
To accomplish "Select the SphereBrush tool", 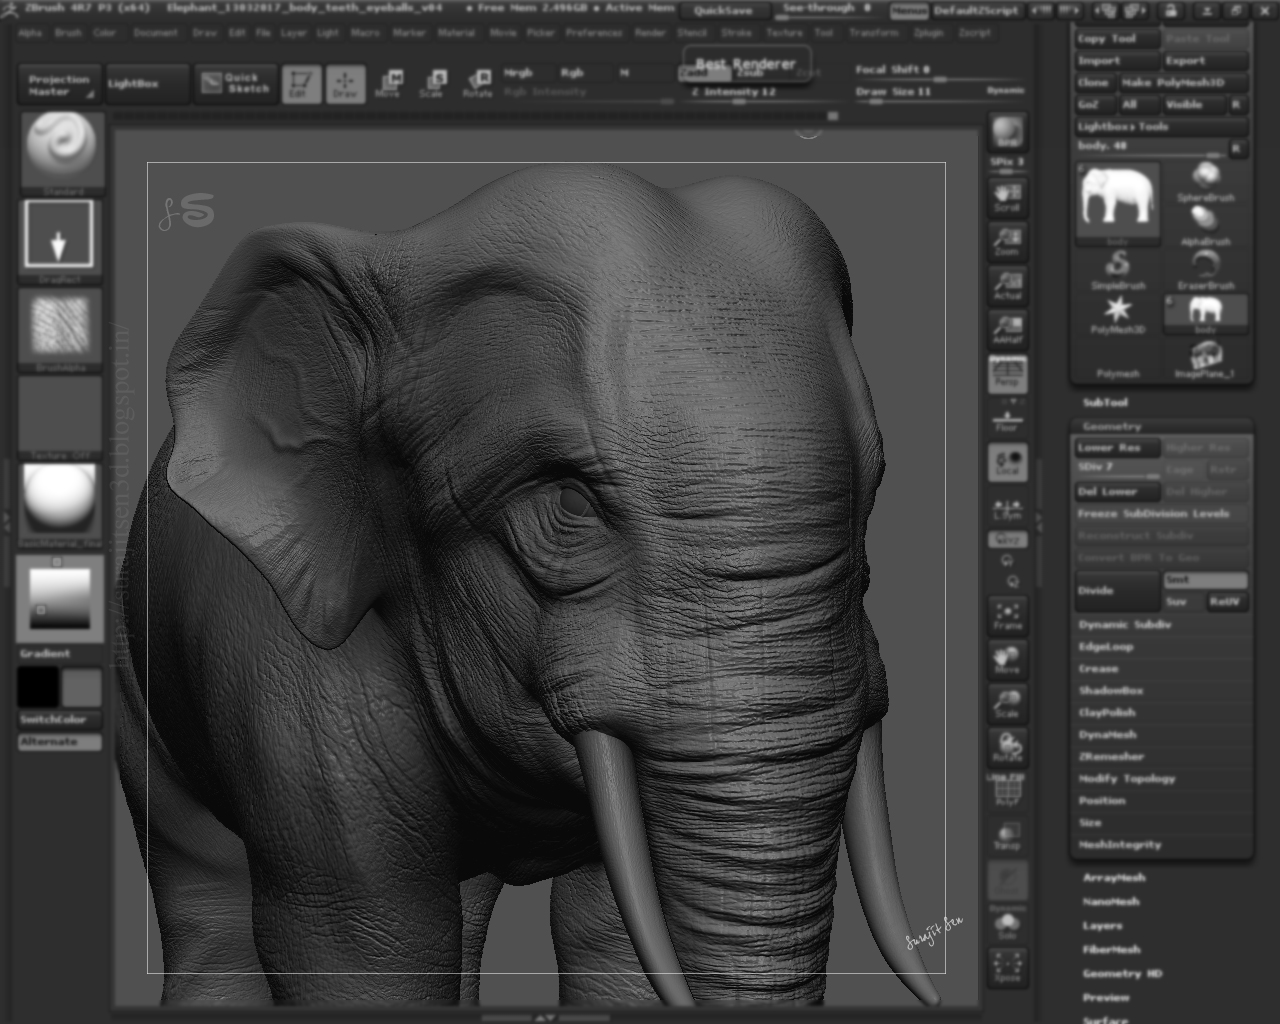I will click(x=1206, y=182).
